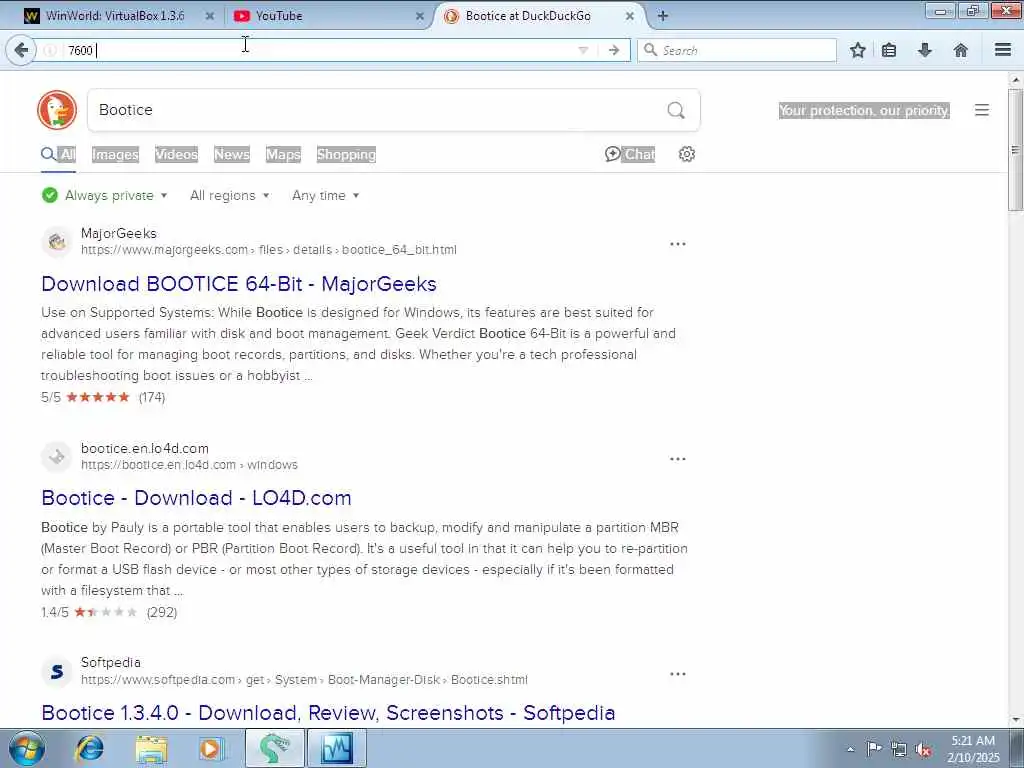Viewport: 1024px width, 768px height.
Task: Click the bootice.en.lo4d.com favicon
Action: (57, 456)
